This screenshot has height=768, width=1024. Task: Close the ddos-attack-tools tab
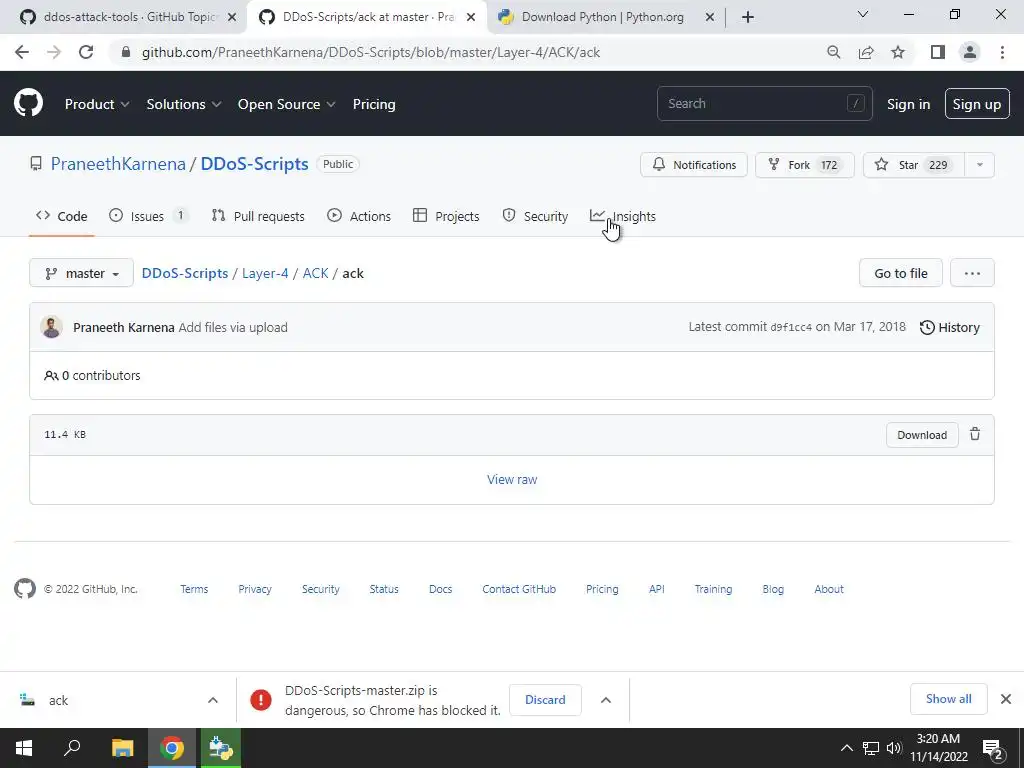click(x=232, y=18)
